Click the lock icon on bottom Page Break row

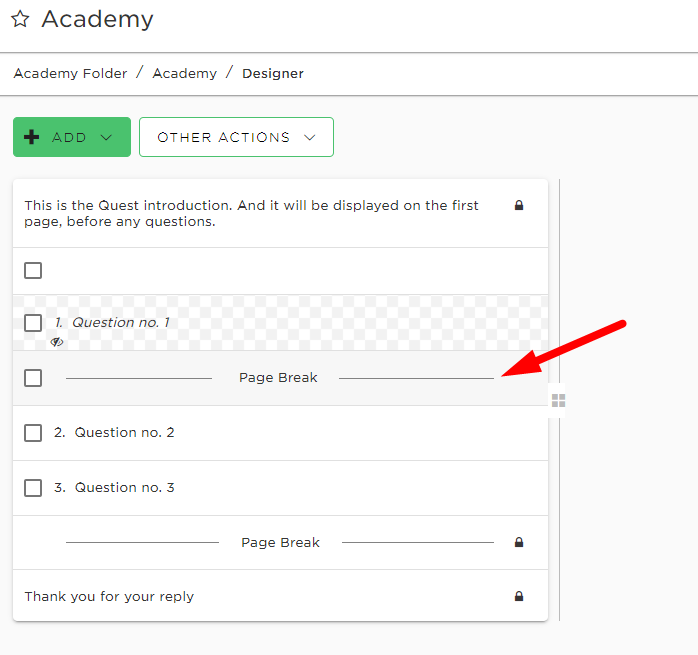[519, 542]
